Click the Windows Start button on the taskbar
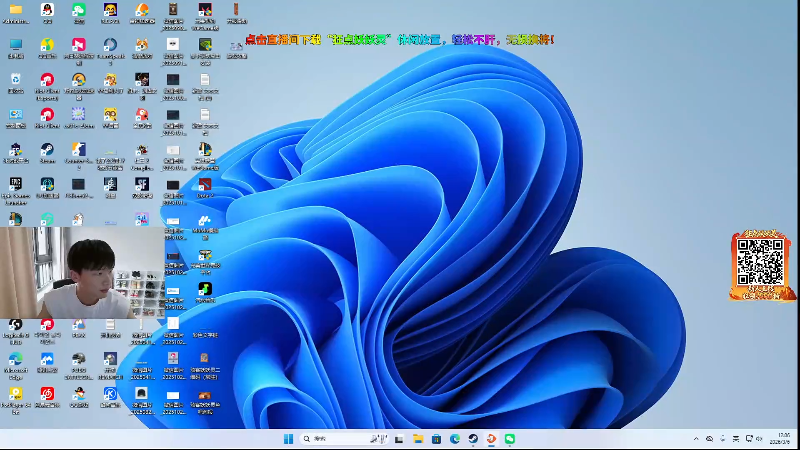The image size is (800, 450). (x=288, y=439)
